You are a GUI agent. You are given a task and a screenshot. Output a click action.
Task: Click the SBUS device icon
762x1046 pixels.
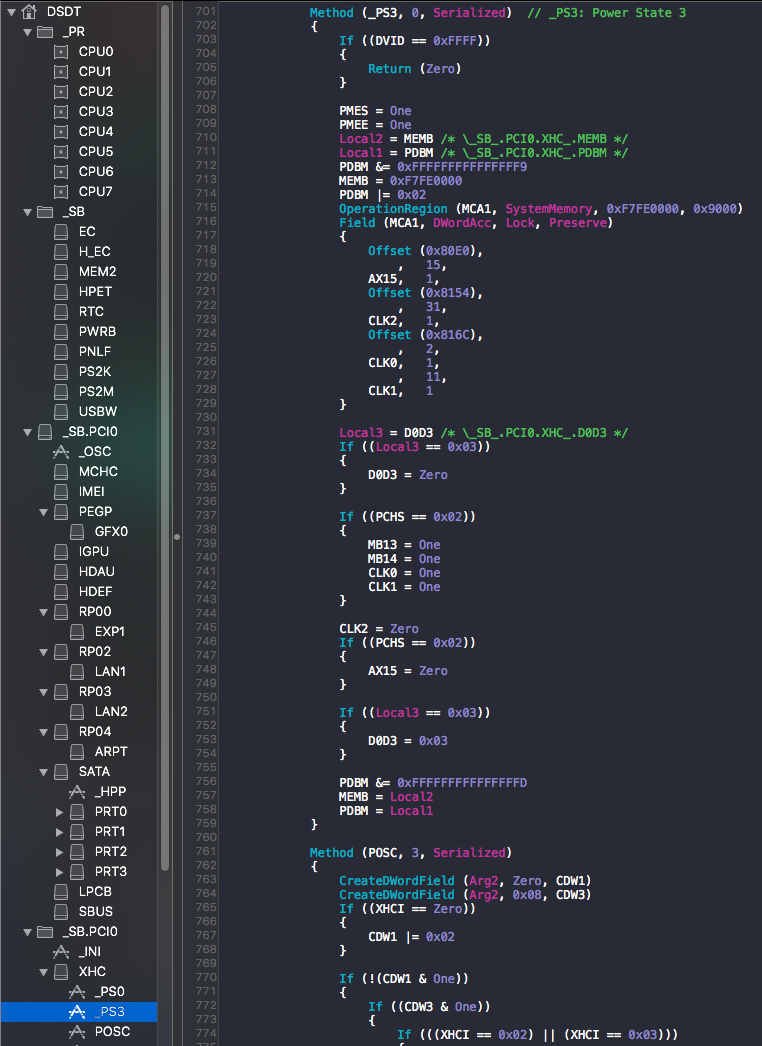coord(61,912)
